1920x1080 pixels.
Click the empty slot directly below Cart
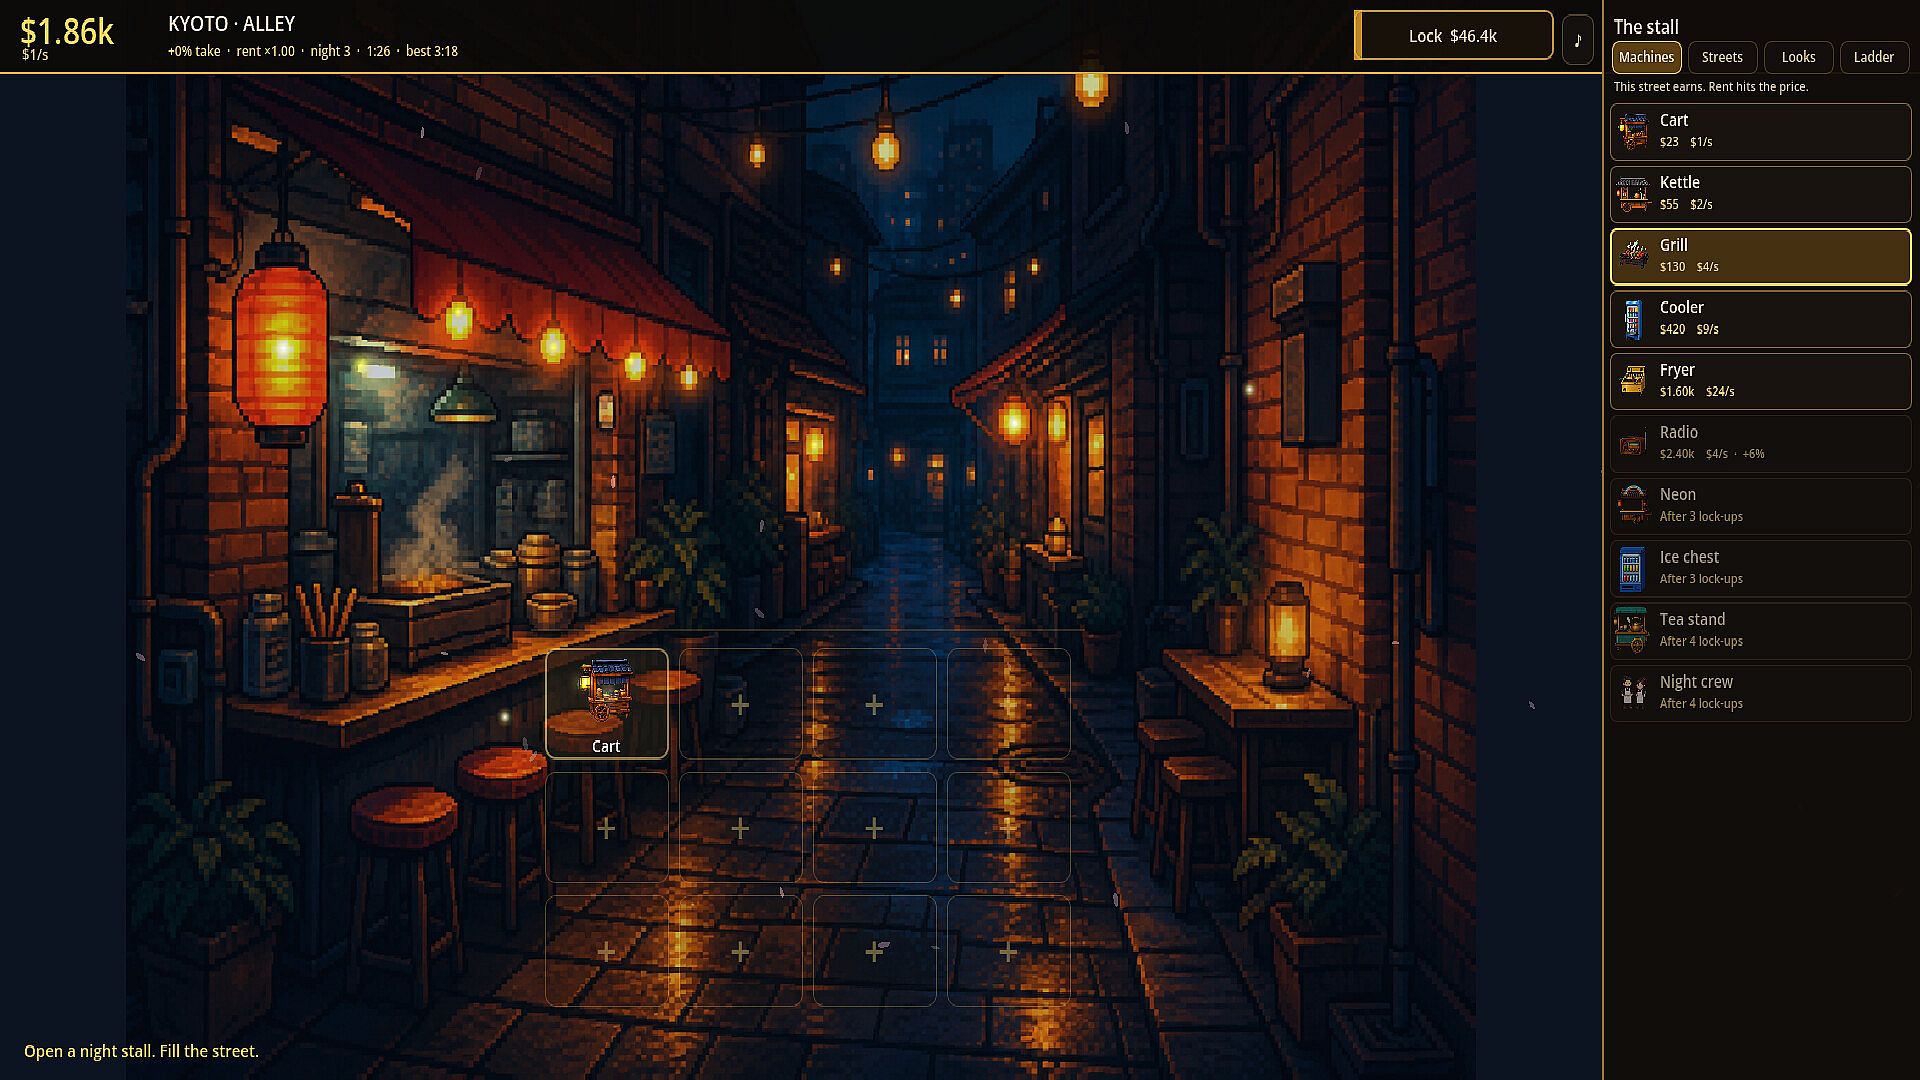pyautogui.click(x=606, y=828)
